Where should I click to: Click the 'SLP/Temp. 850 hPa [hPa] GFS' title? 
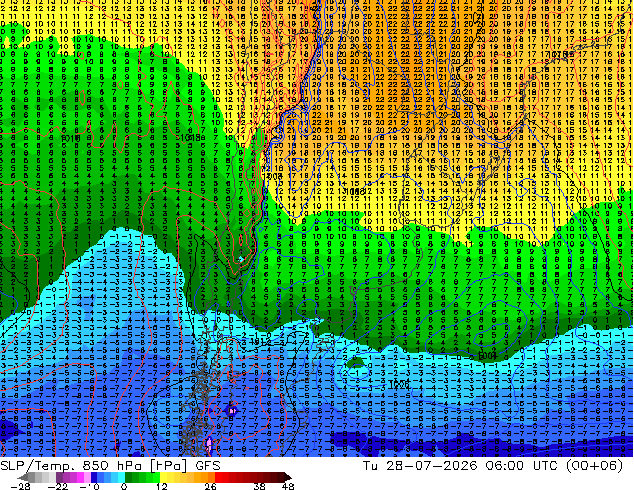tap(110, 466)
